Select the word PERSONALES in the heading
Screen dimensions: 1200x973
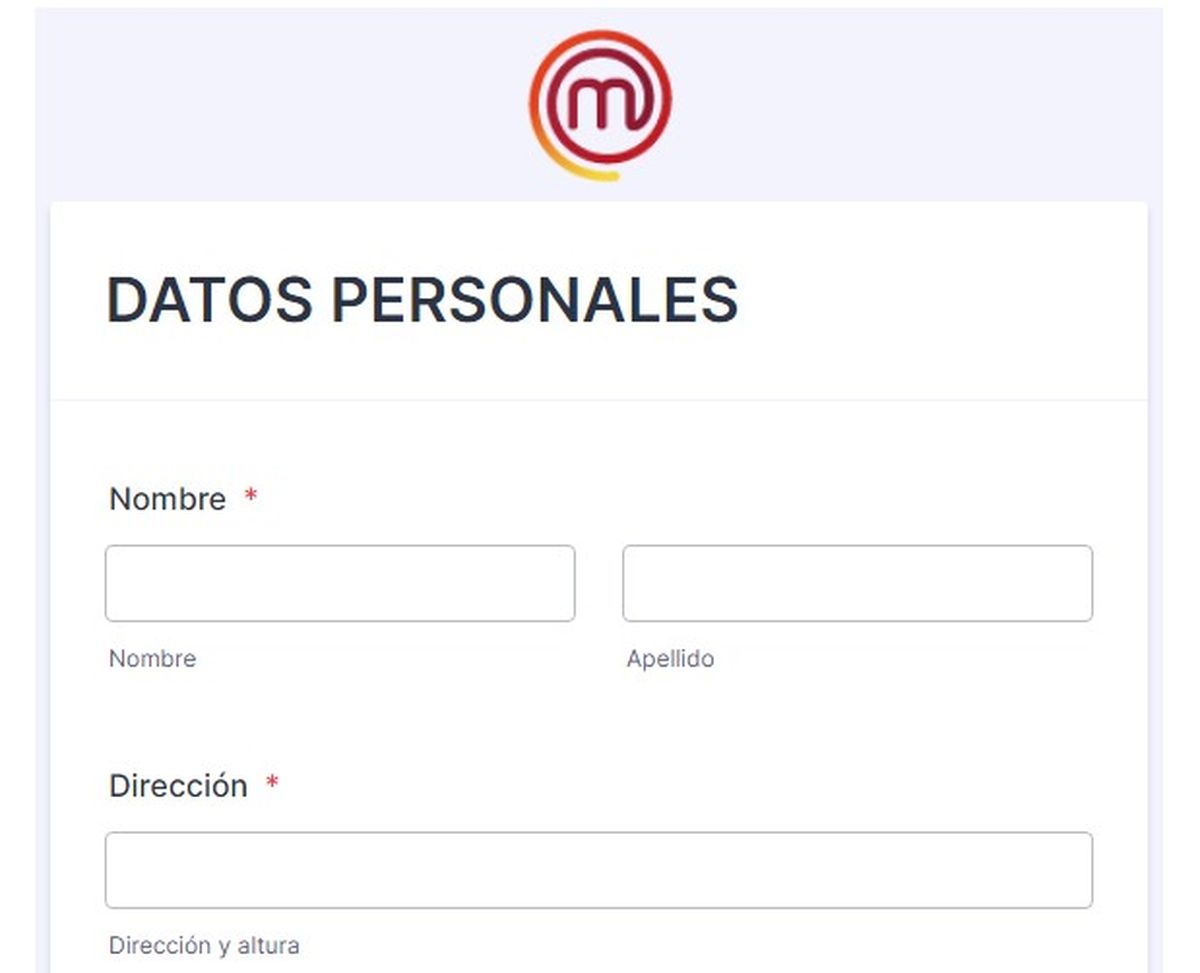tap(535, 300)
